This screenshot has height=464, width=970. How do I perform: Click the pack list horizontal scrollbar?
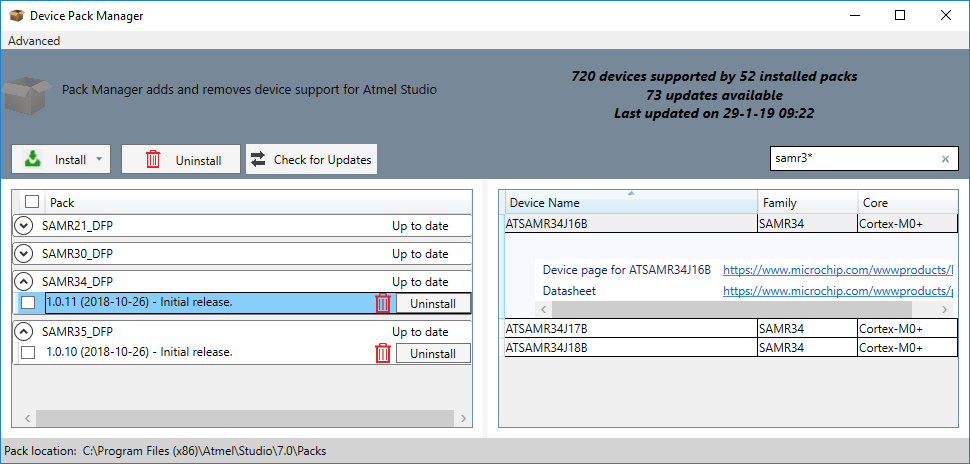pyautogui.click(x=246, y=418)
